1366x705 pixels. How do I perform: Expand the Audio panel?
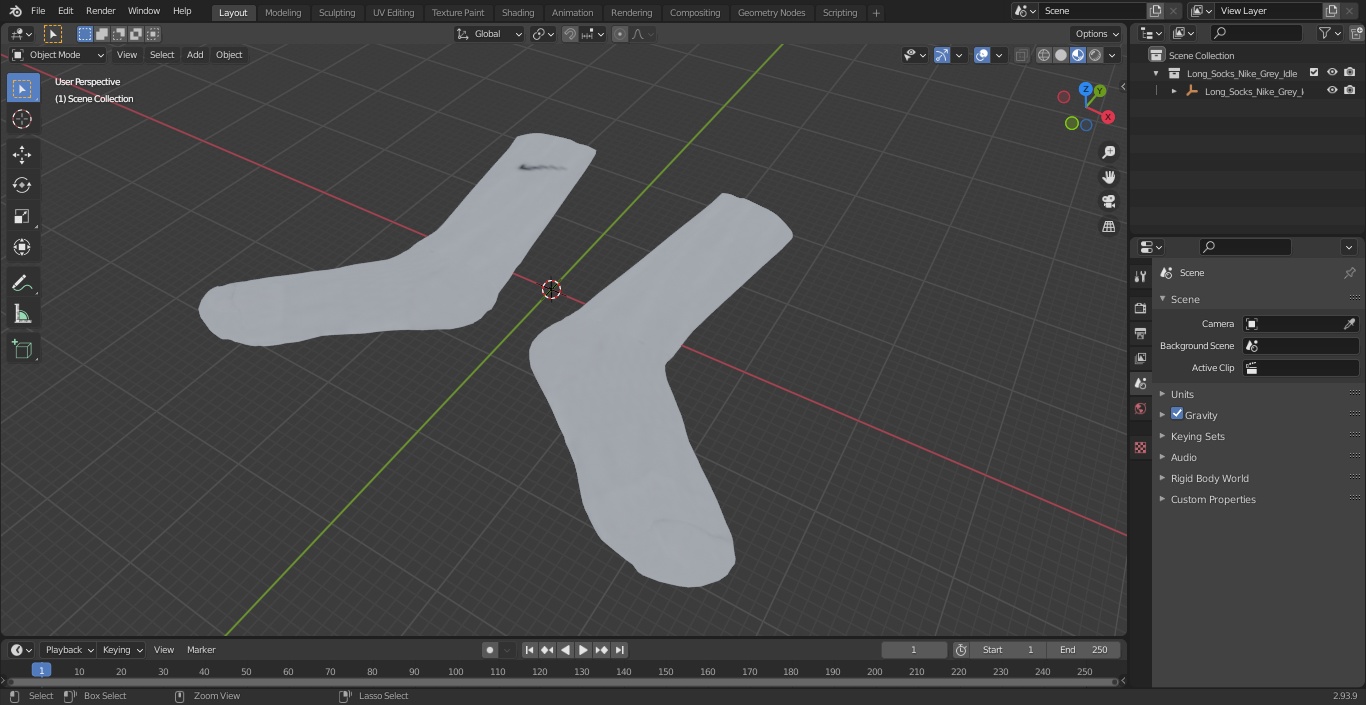coord(1183,457)
